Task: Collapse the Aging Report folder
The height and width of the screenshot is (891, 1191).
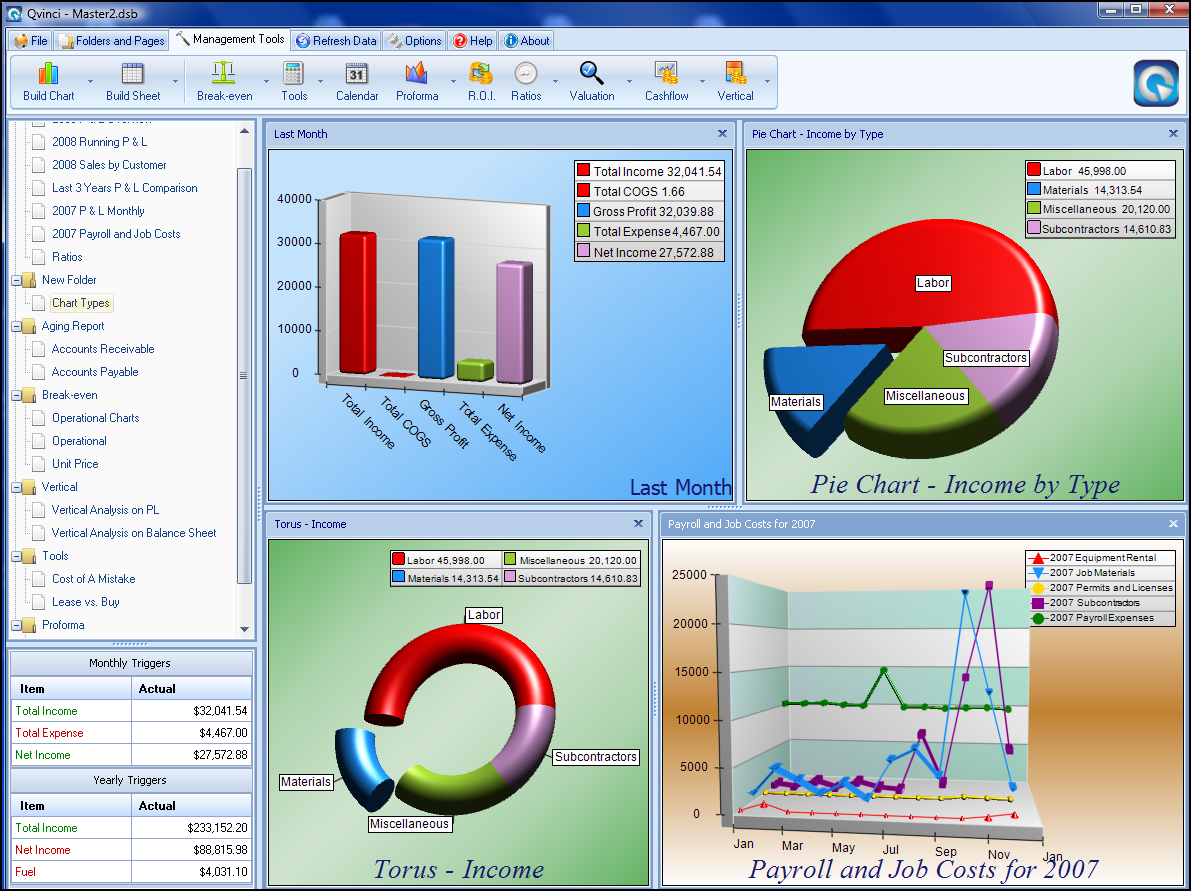Action: (x=17, y=327)
